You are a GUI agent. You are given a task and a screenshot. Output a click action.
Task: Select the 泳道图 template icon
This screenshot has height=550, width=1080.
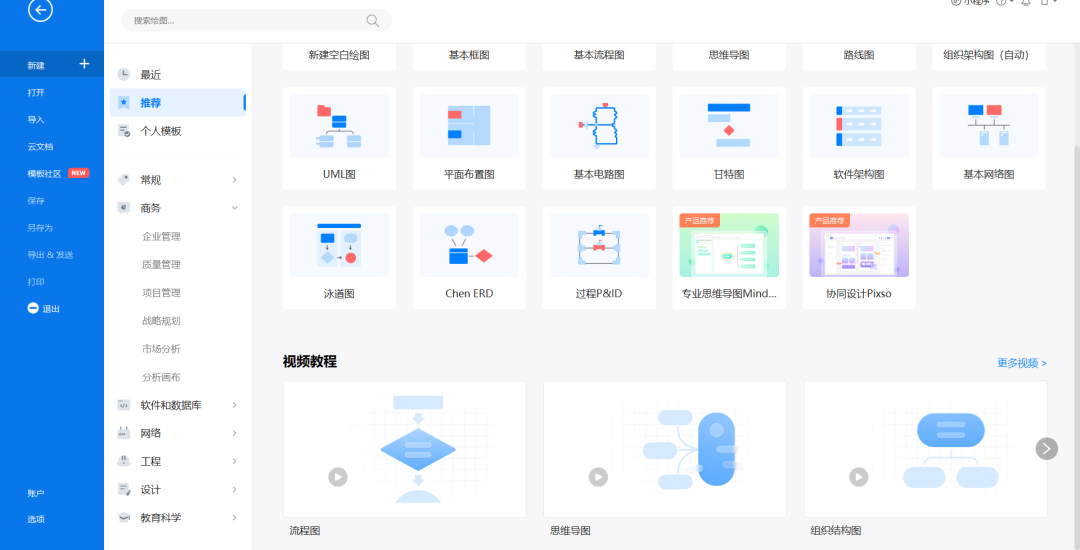click(x=340, y=245)
